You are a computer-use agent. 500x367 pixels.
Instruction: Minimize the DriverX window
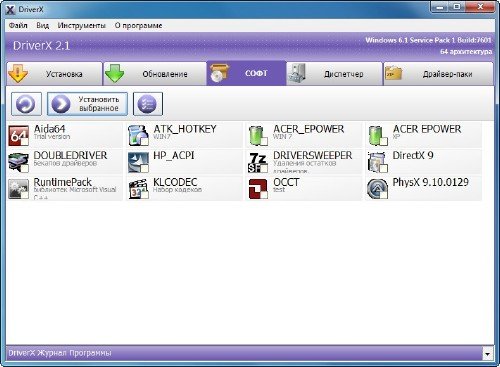tap(439, 7)
